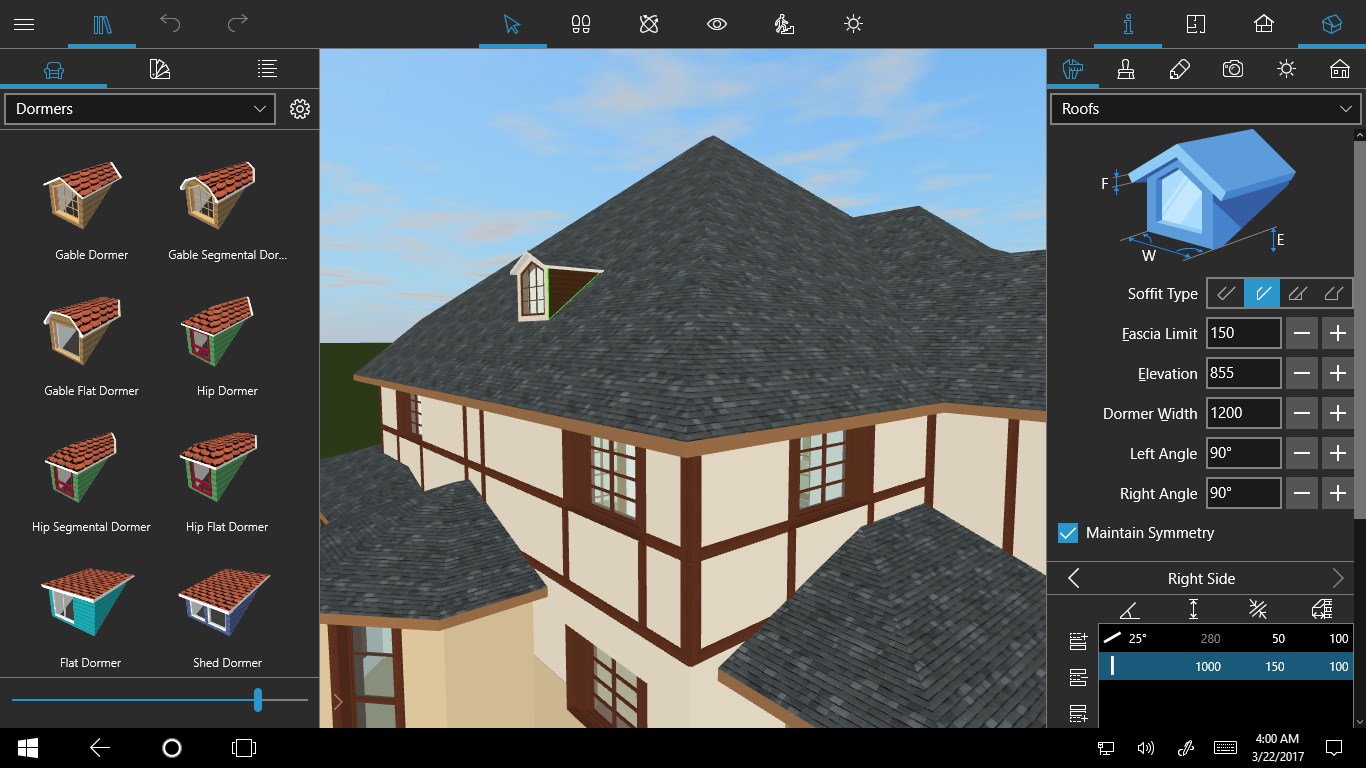
Task: Choose the Walk Upstairs tool
Action: (785, 23)
